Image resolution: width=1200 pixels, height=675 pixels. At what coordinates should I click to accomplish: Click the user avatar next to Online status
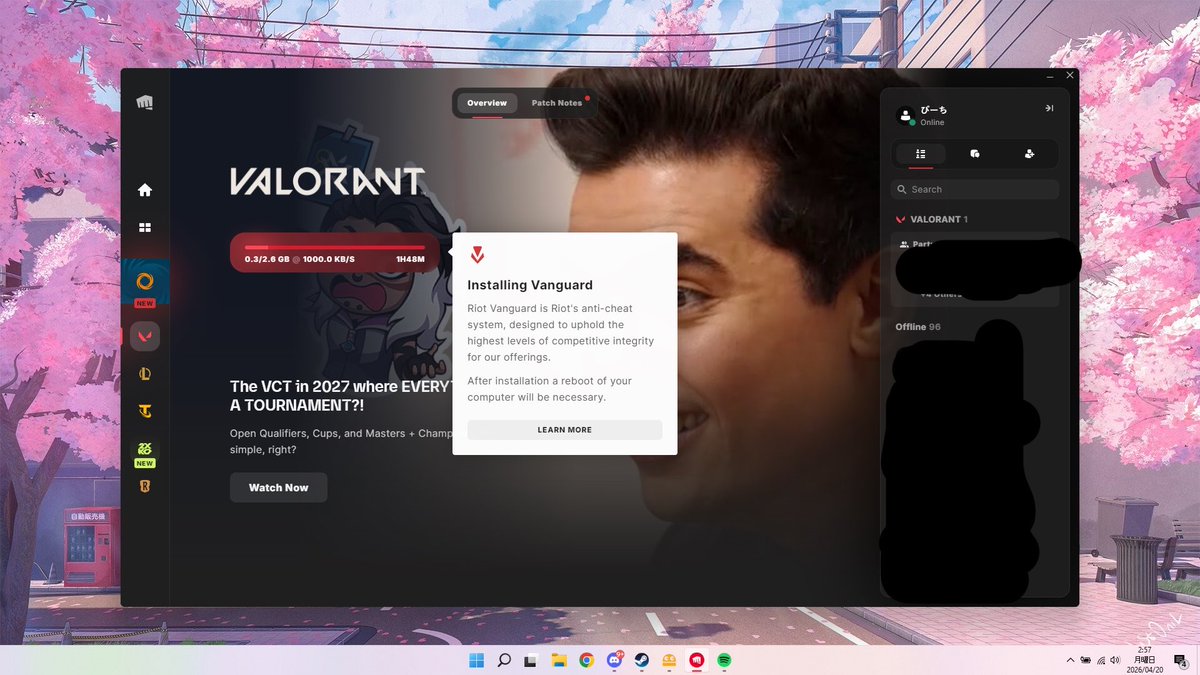[x=906, y=116]
